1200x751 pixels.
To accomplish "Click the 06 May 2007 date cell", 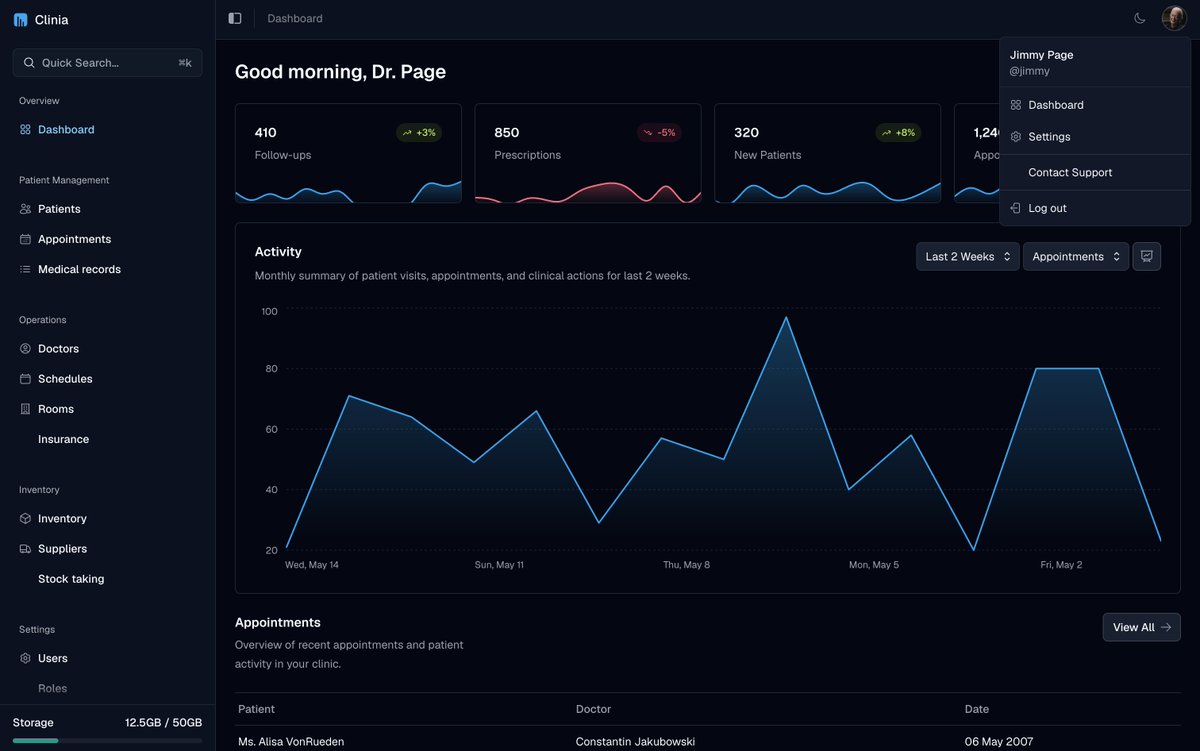I will [x=999, y=742].
